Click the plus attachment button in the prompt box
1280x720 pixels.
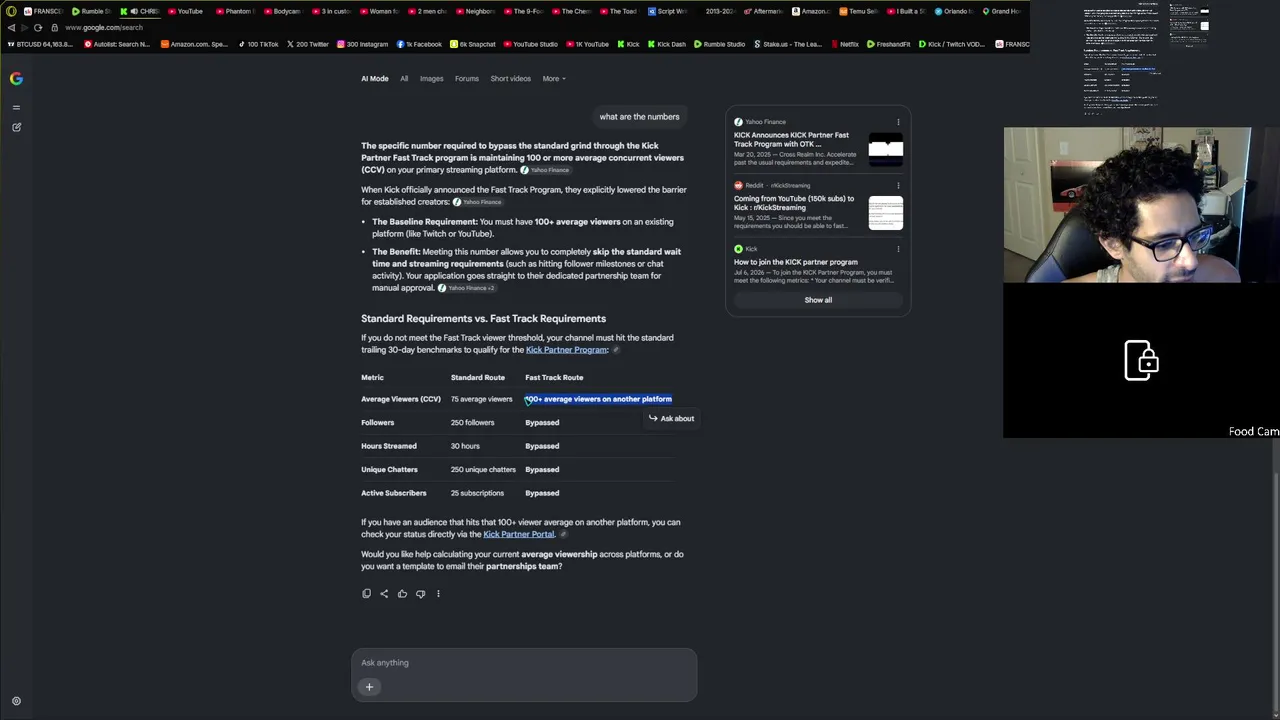pos(369,686)
